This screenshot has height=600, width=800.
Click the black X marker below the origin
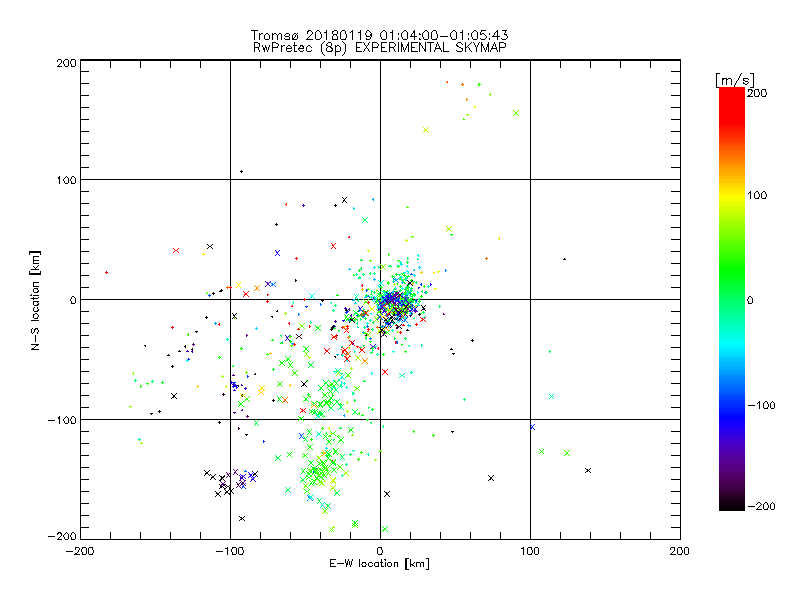click(387, 494)
